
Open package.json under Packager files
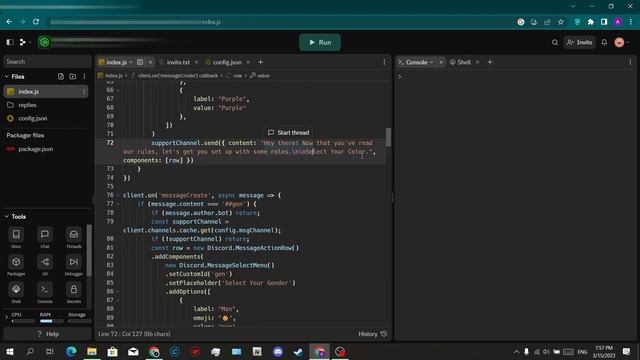36,149
